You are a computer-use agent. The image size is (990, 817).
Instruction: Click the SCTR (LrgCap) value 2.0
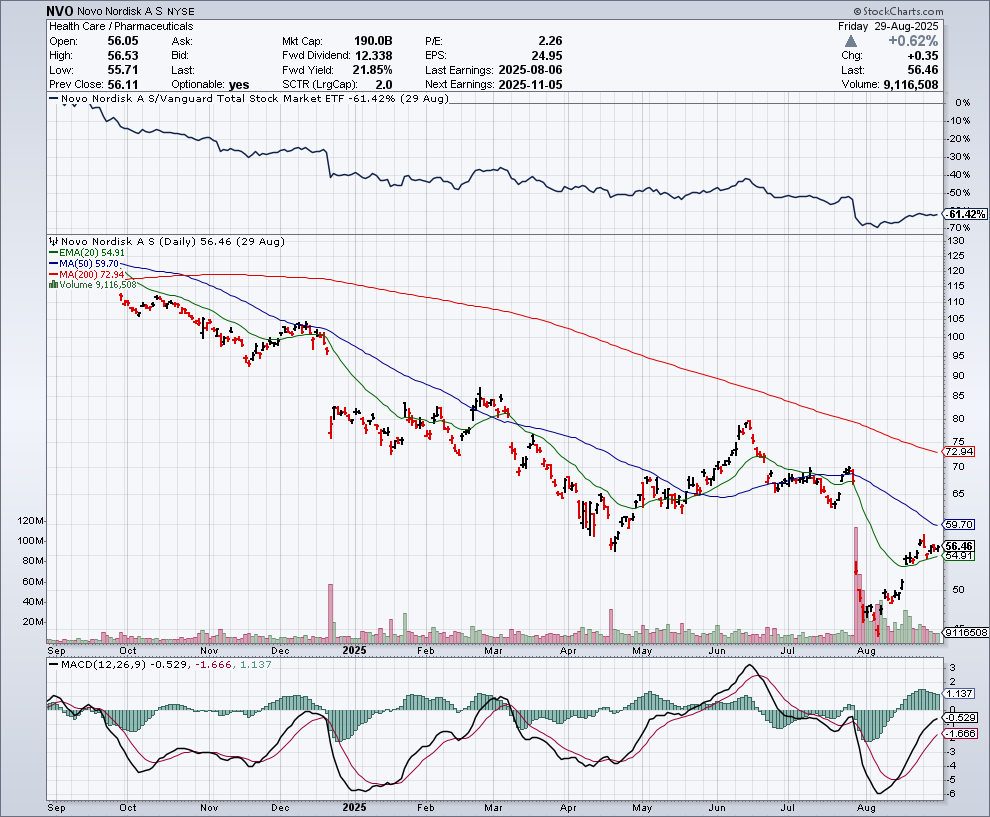click(384, 85)
